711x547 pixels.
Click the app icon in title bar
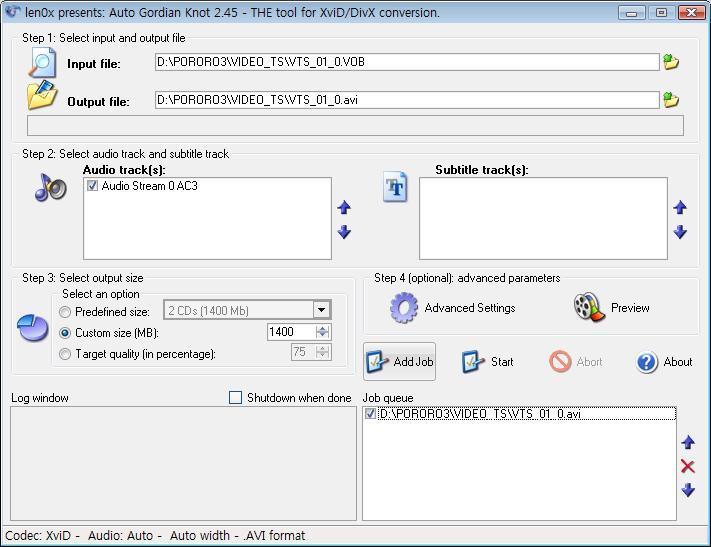(12, 11)
